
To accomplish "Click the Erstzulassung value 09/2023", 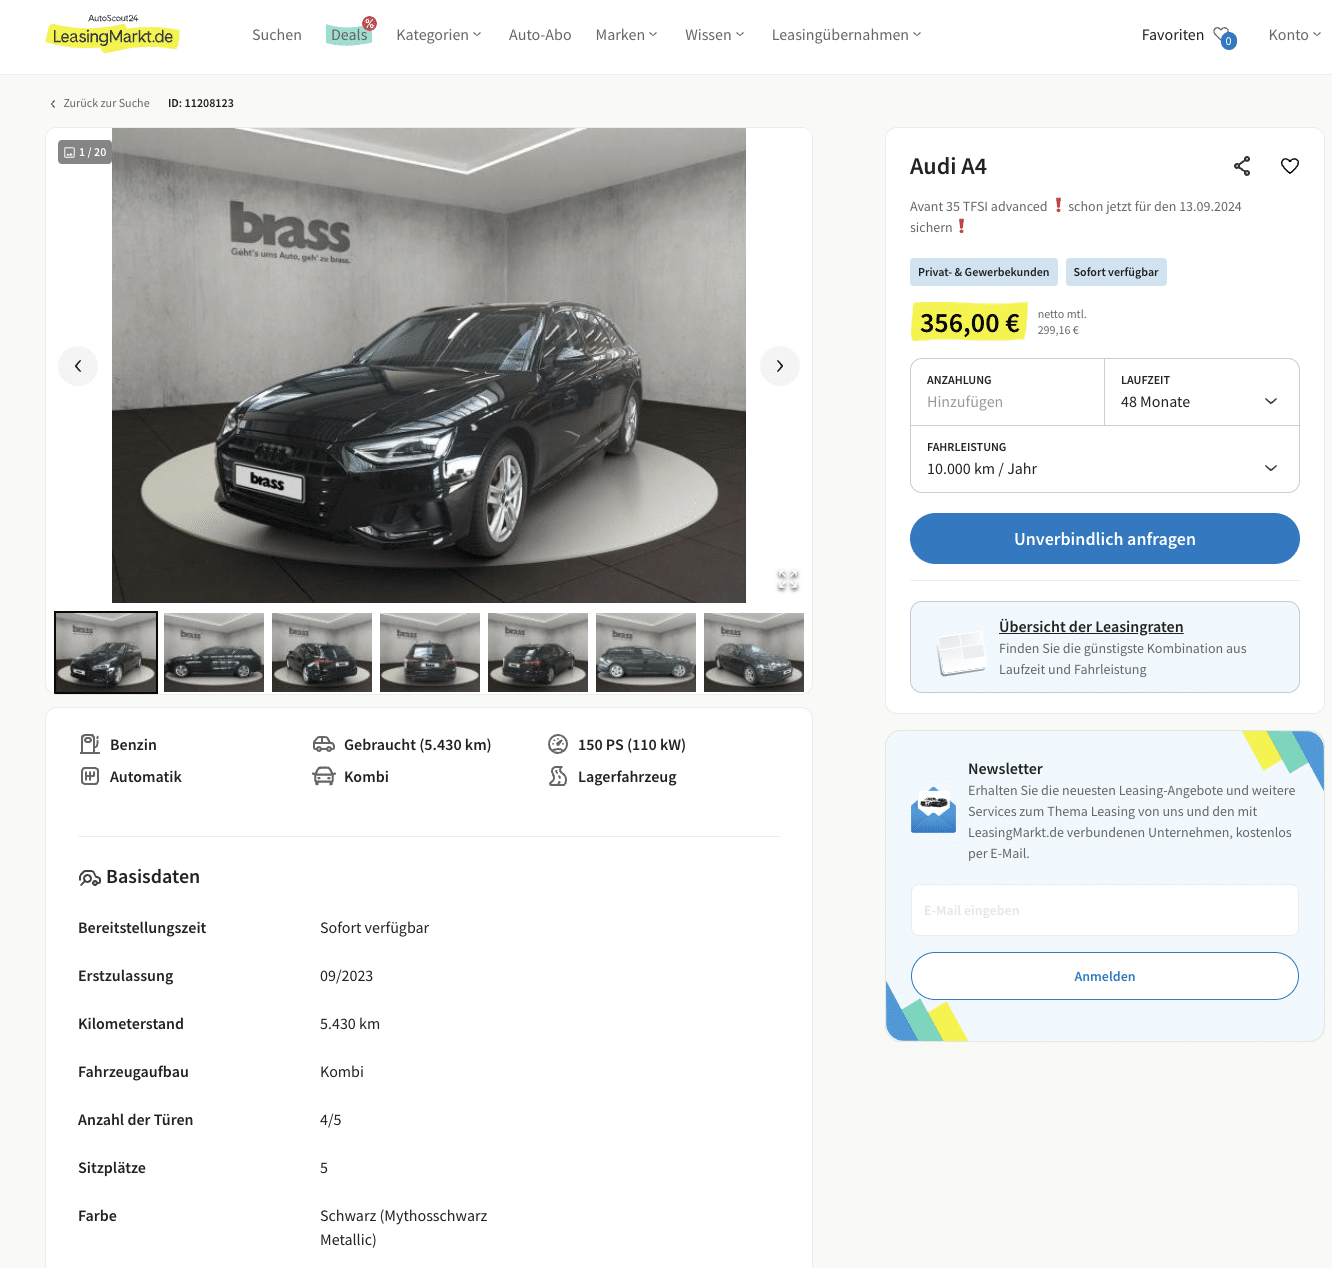I will point(346,976).
